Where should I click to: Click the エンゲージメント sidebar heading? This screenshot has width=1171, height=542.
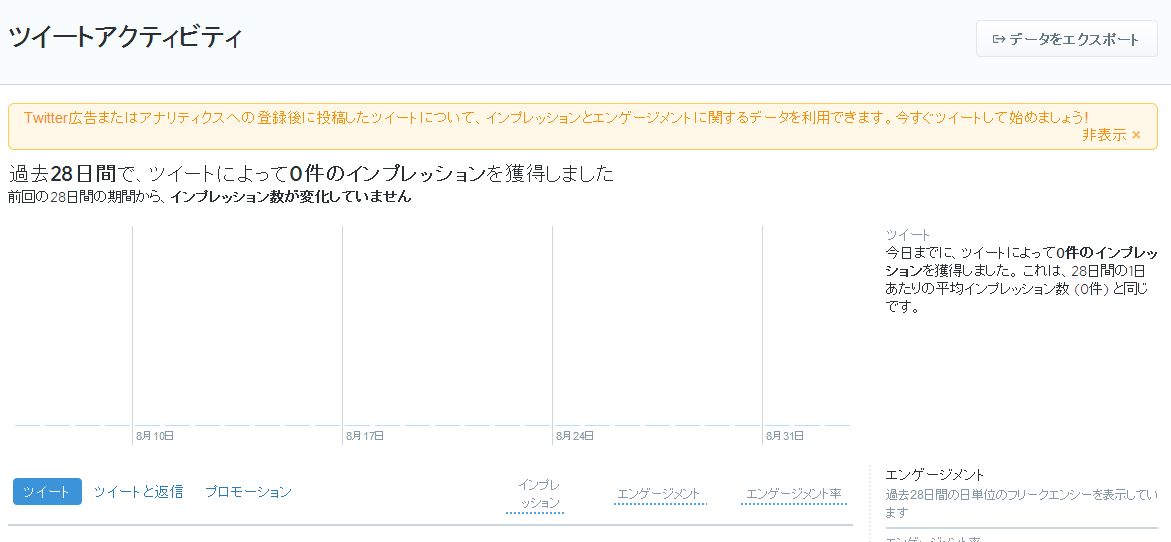(934, 474)
